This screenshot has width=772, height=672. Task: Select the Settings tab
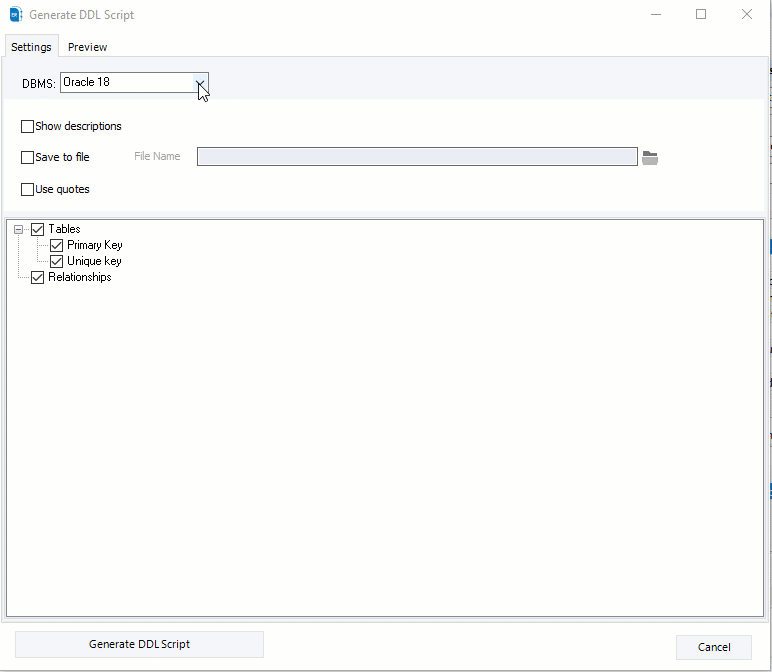tap(31, 47)
